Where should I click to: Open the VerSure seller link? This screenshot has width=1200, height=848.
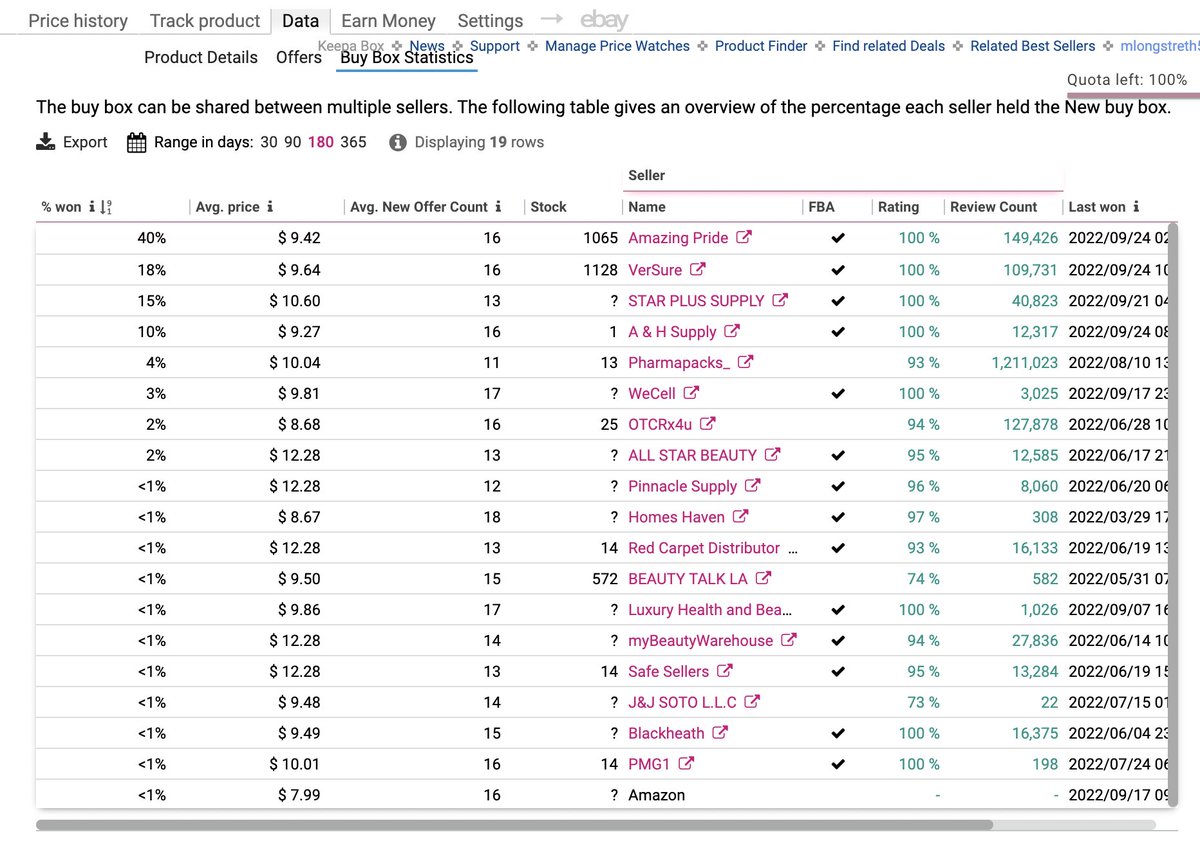click(655, 269)
